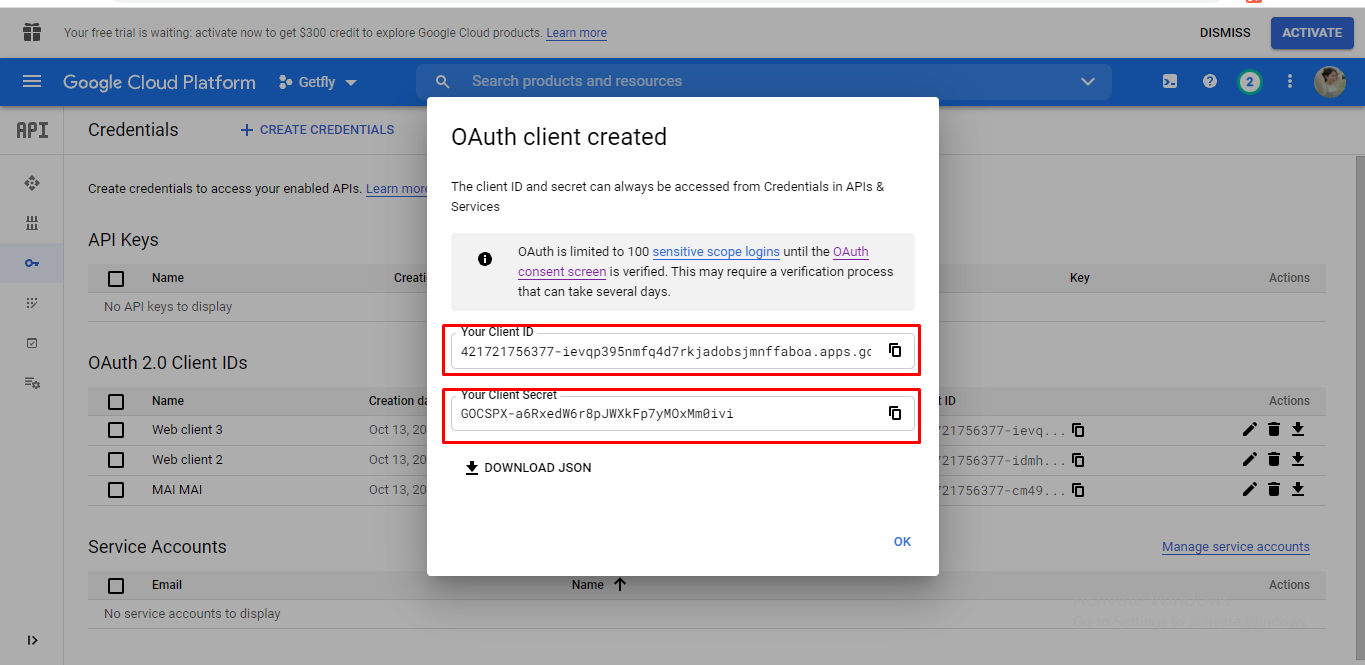The width and height of the screenshot is (1365, 665).
Task: Open the help question mark menu
Action: pos(1210,82)
